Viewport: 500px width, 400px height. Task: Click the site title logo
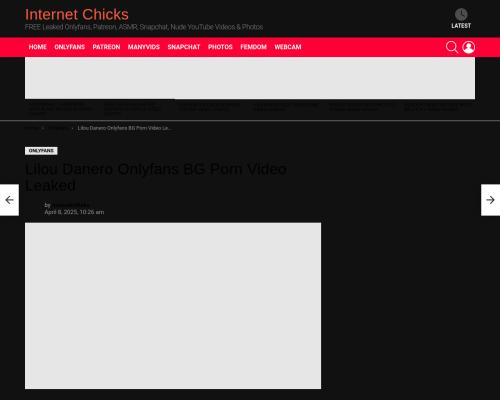pos(77,15)
